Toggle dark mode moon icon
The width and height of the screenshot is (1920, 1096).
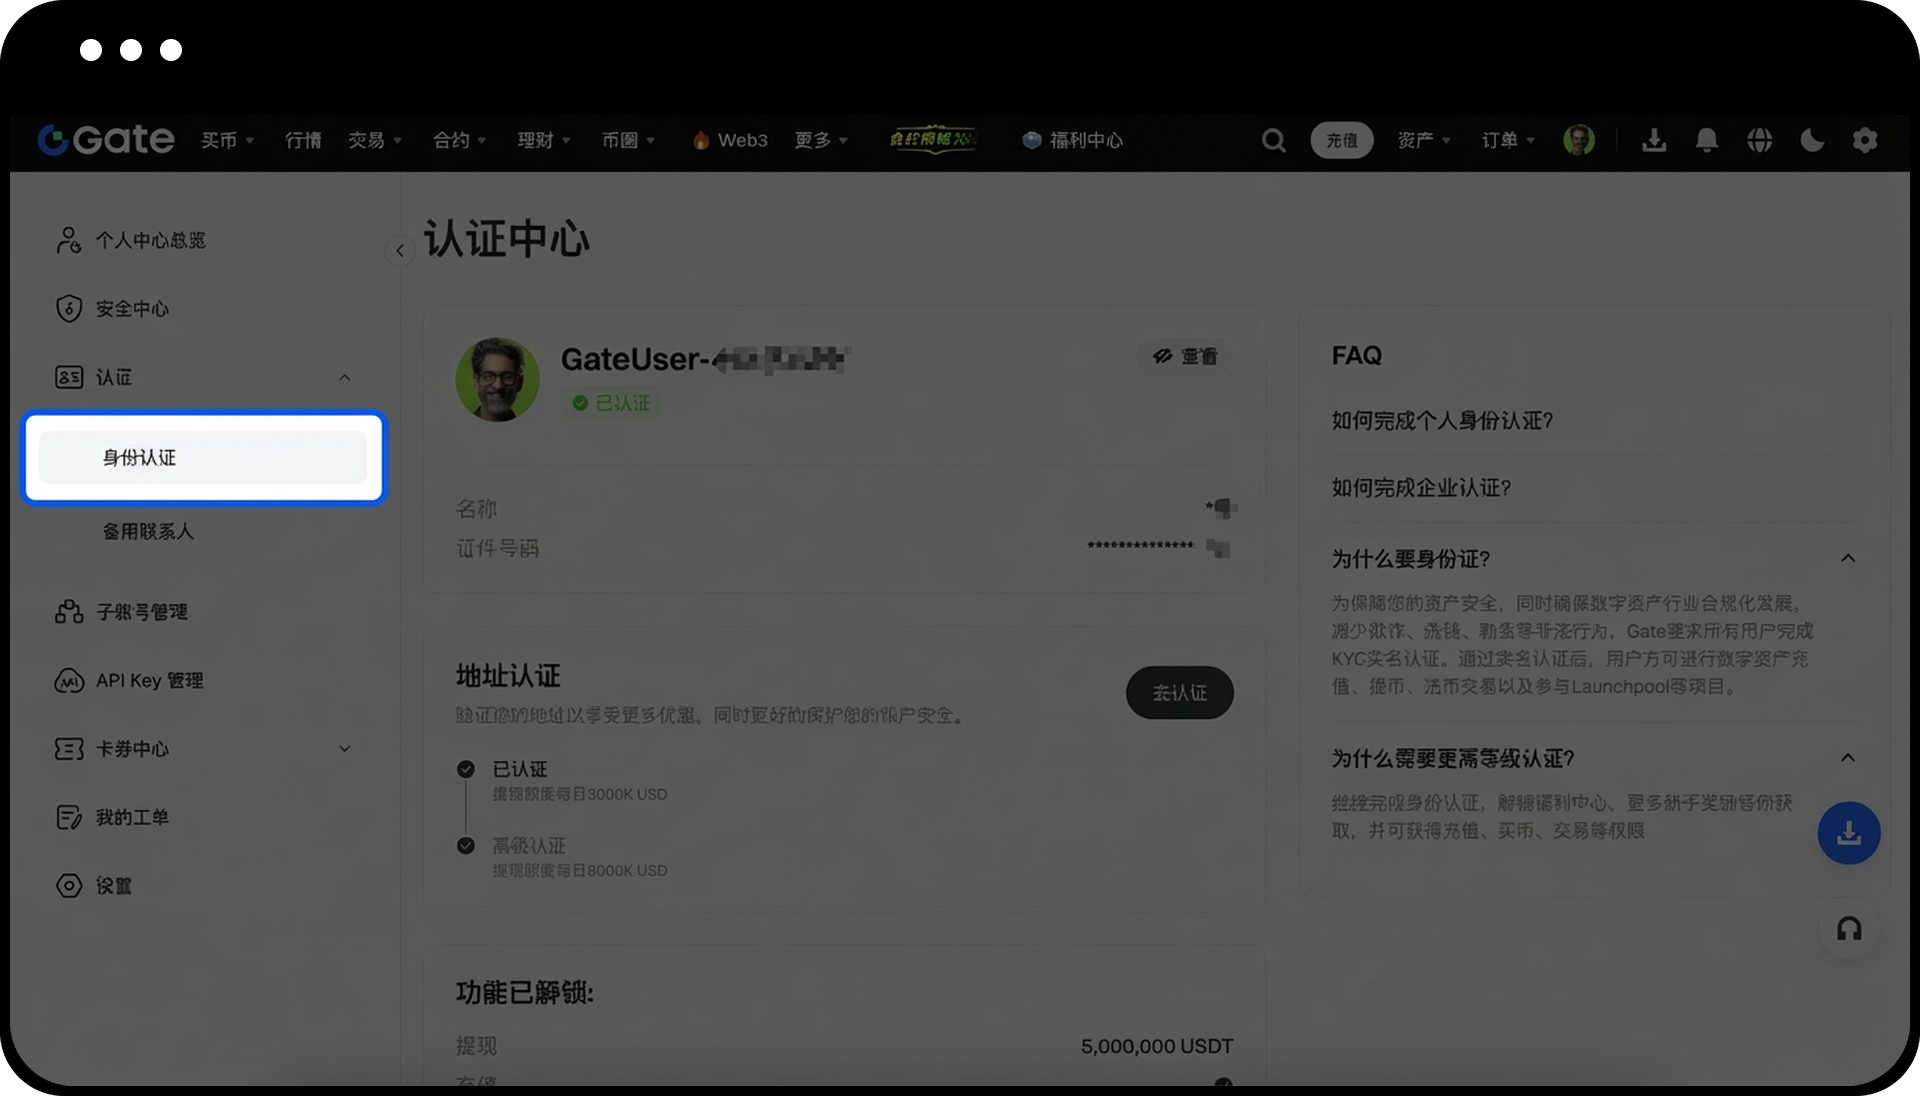point(1812,140)
